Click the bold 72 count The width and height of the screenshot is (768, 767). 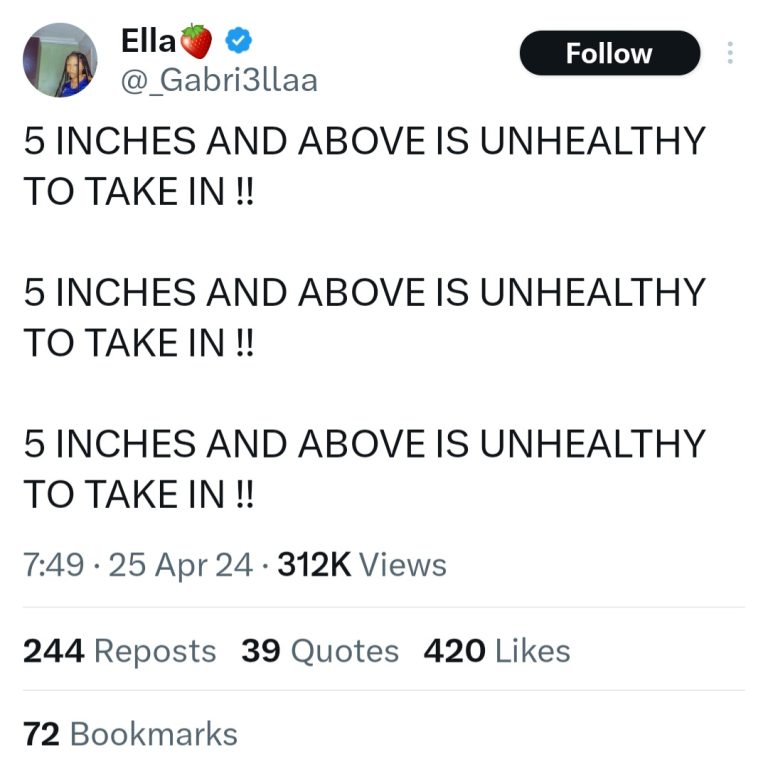pos(42,734)
